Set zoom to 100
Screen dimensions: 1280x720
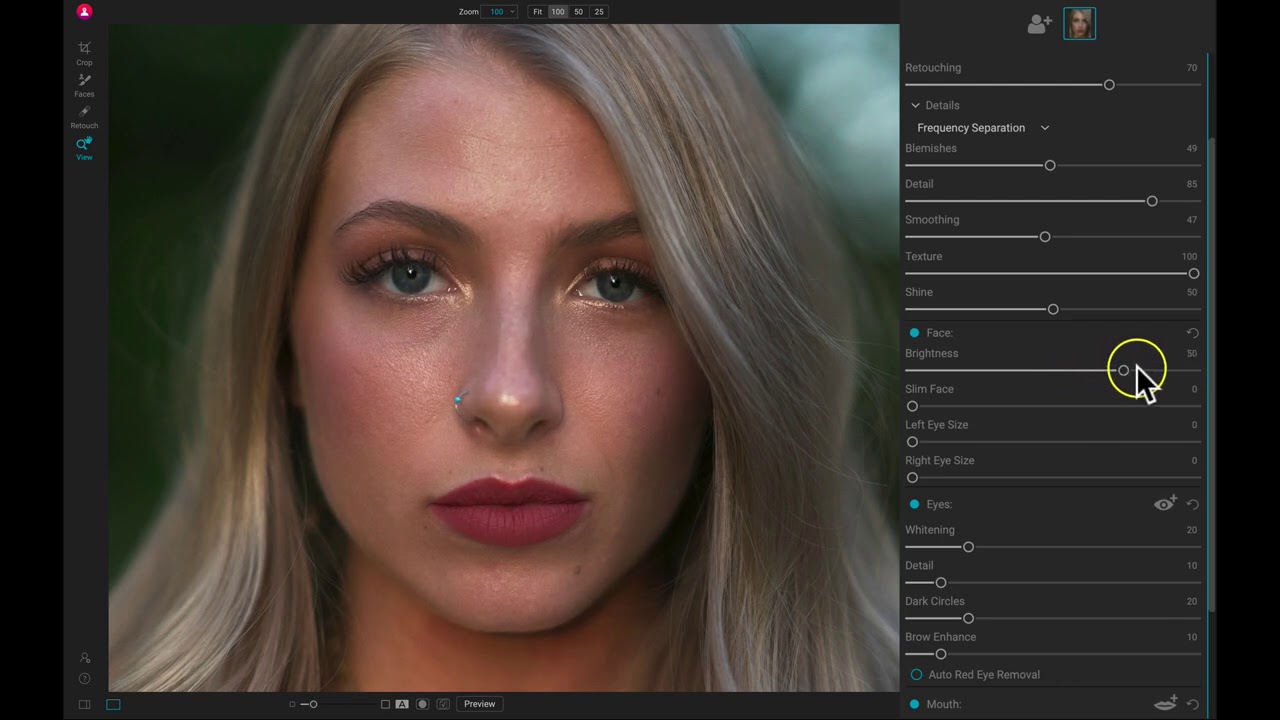pos(558,12)
